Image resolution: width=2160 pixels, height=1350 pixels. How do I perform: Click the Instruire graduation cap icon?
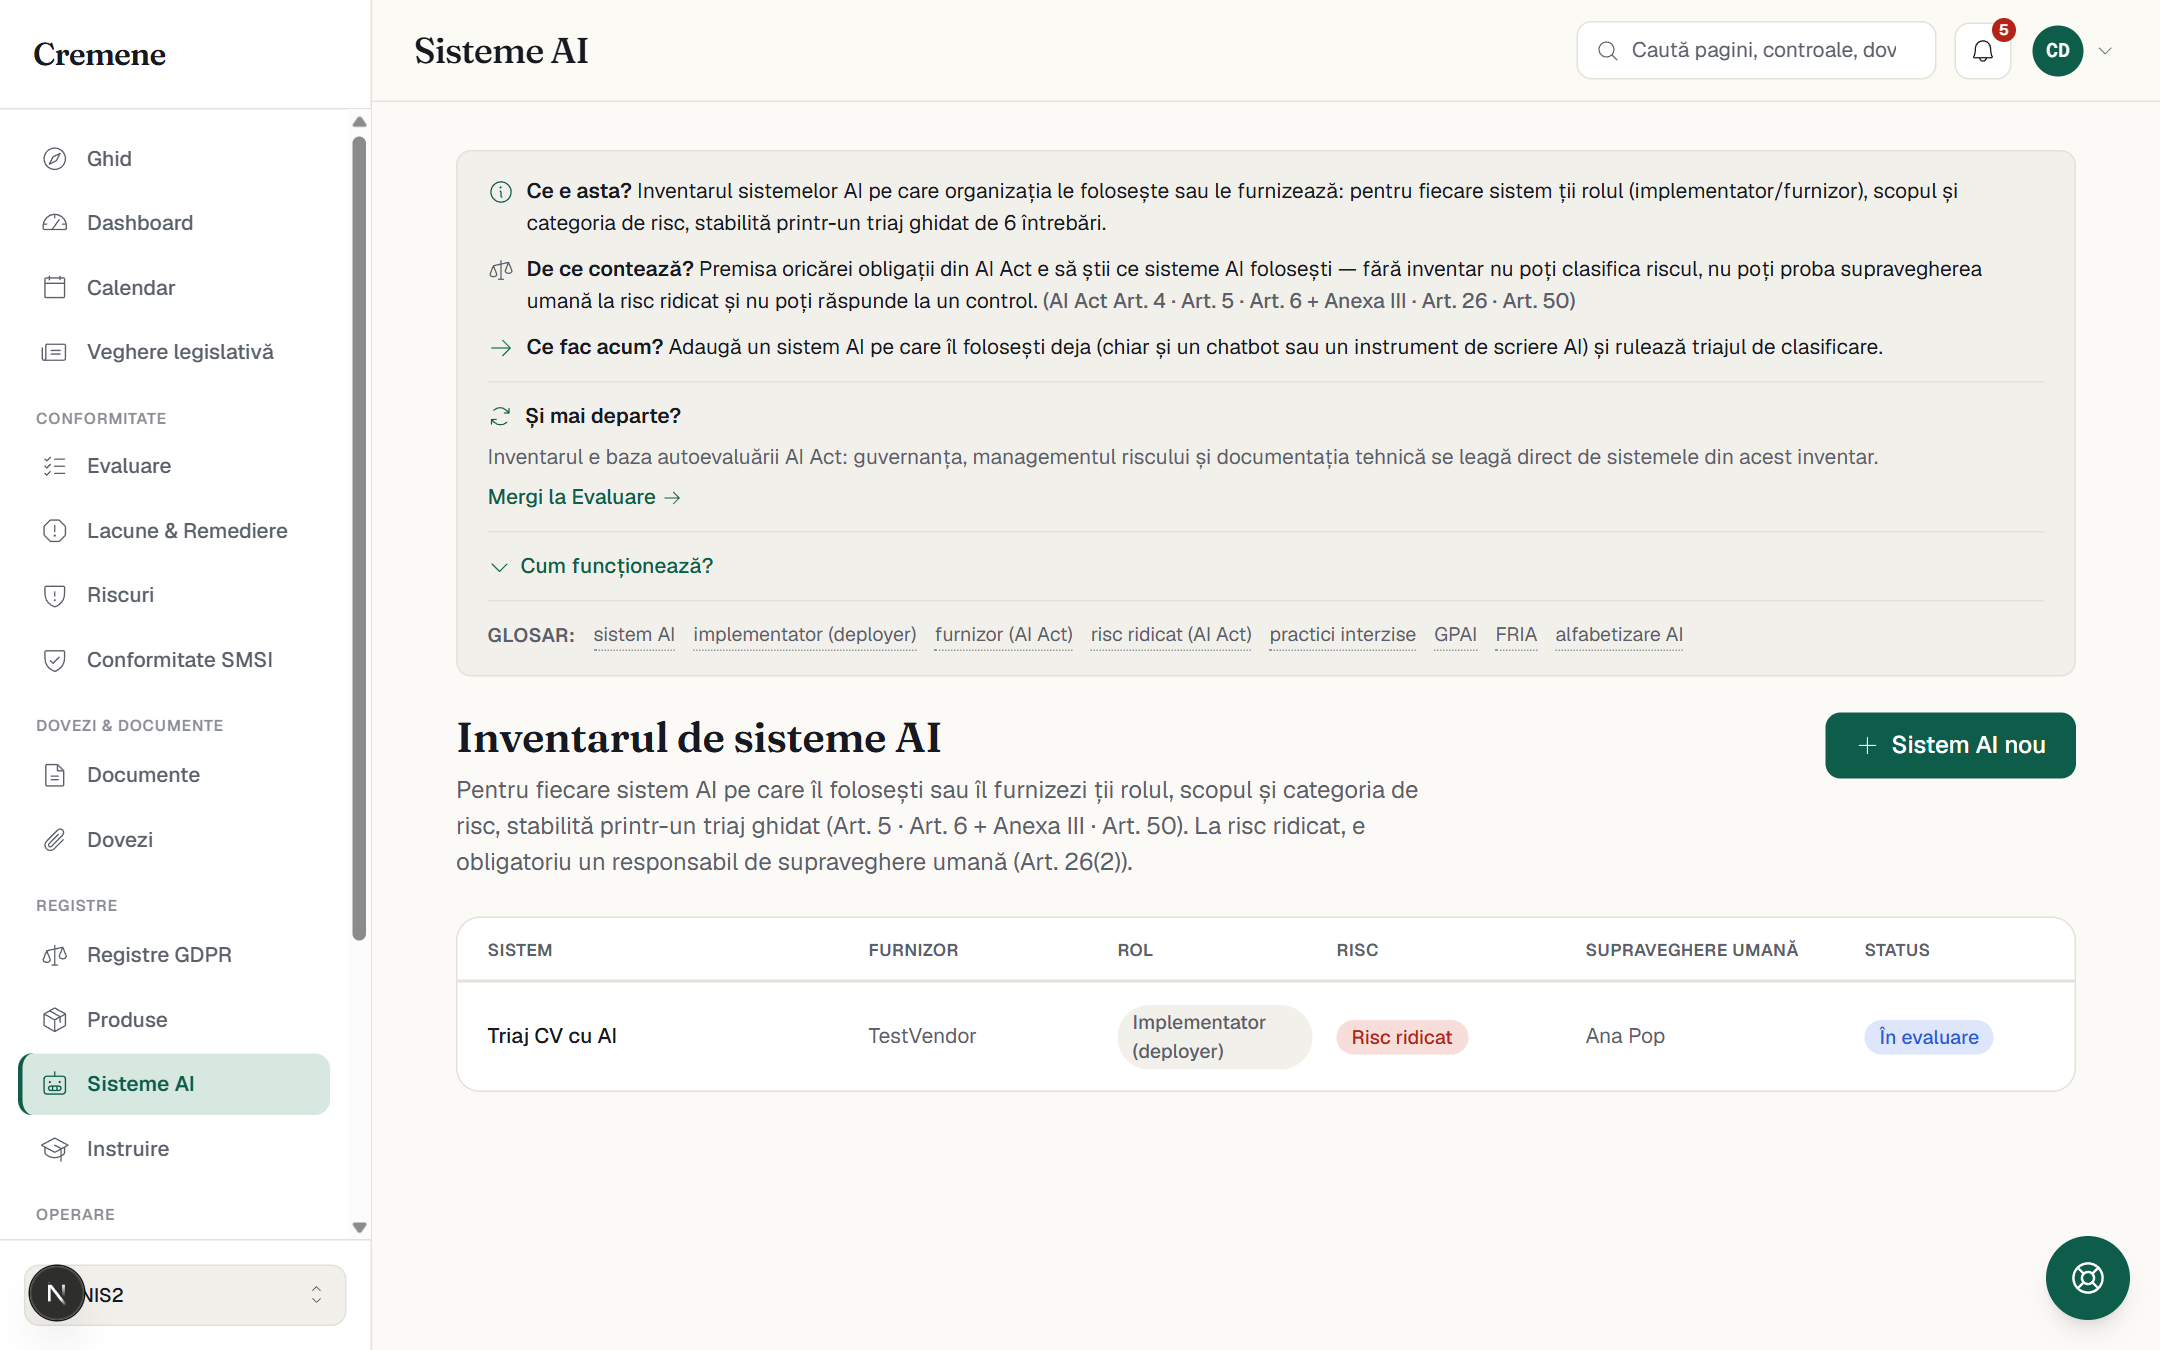click(x=55, y=1149)
